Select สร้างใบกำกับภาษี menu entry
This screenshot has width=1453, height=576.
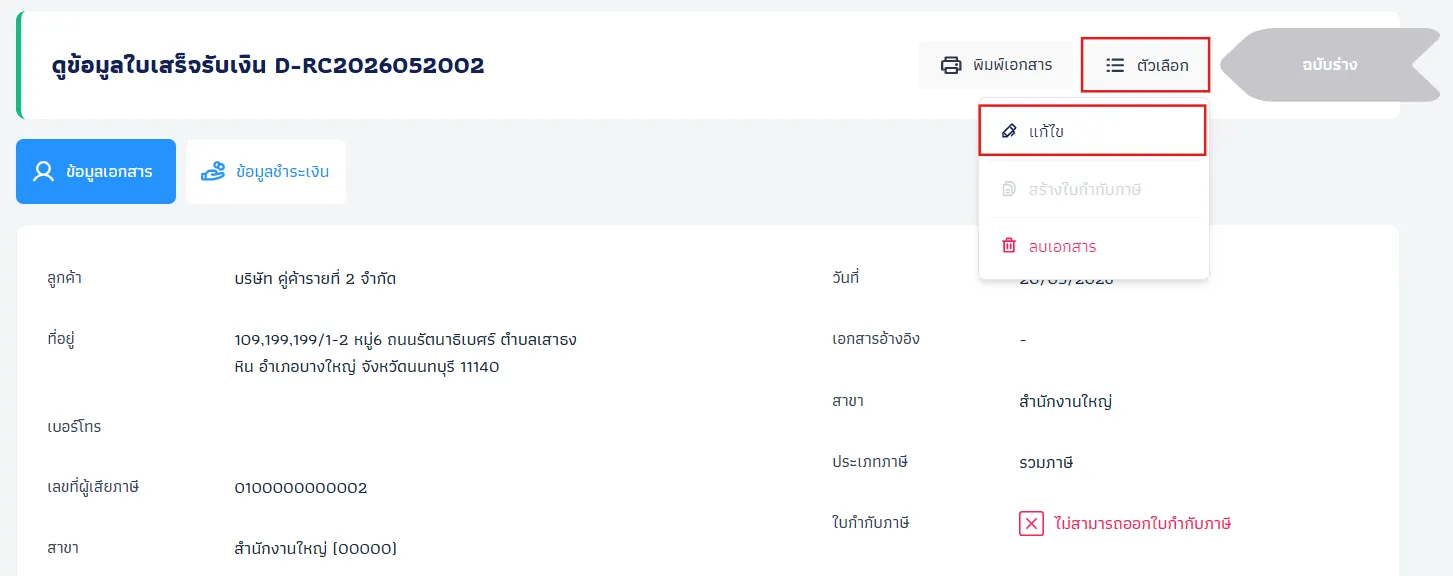tap(1094, 189)
